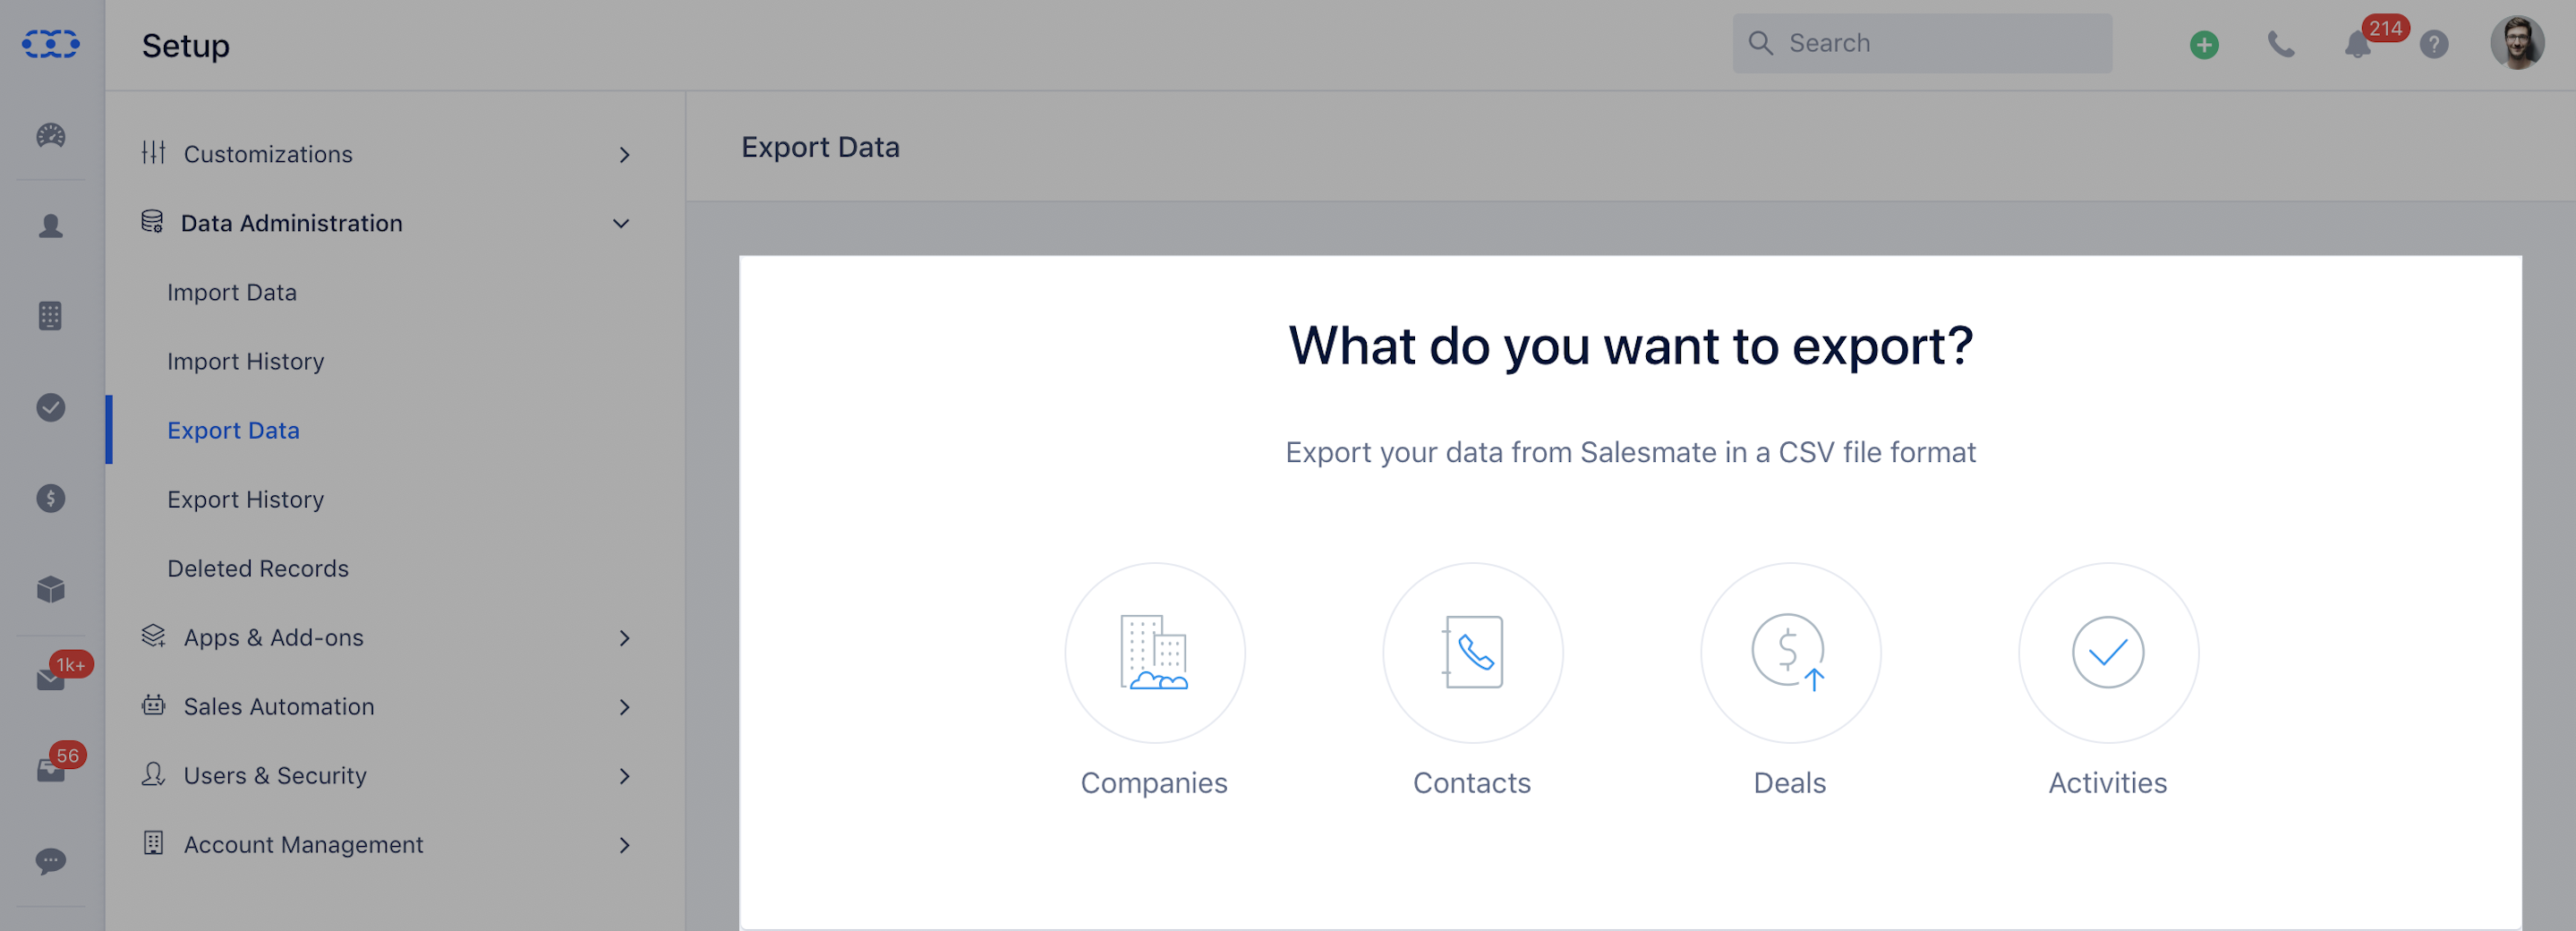
Task: Open the help question mark icon
Action: [2434, 44]
